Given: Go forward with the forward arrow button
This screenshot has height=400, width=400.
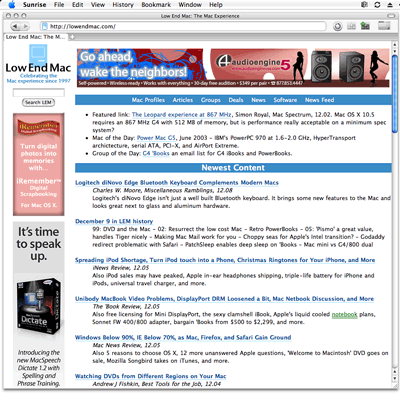Looking at the screenshot, I should click(x=25, y=26).
